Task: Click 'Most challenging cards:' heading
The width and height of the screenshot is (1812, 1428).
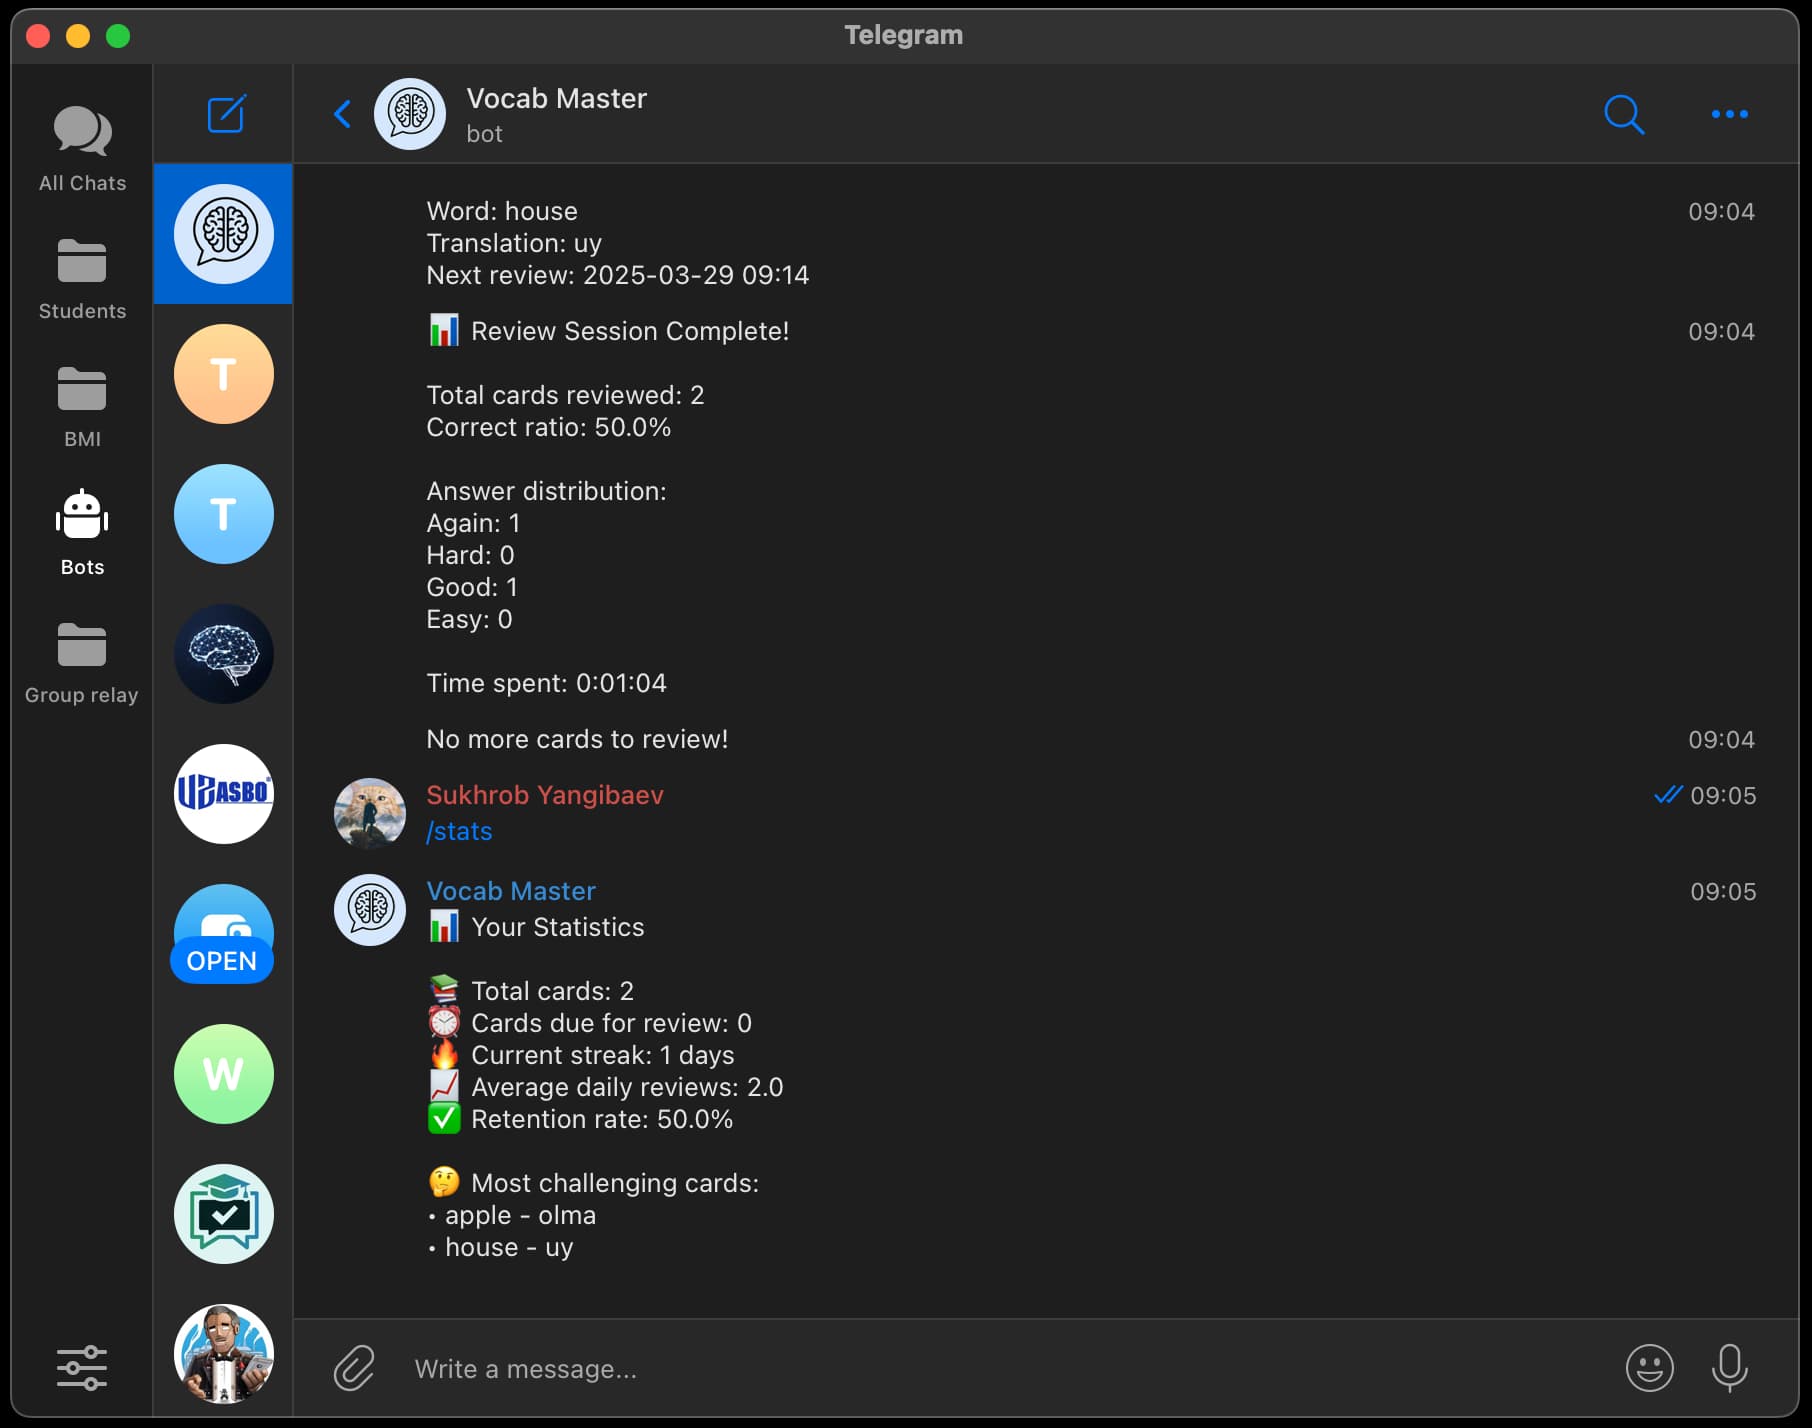Action: pos(615,1183)
